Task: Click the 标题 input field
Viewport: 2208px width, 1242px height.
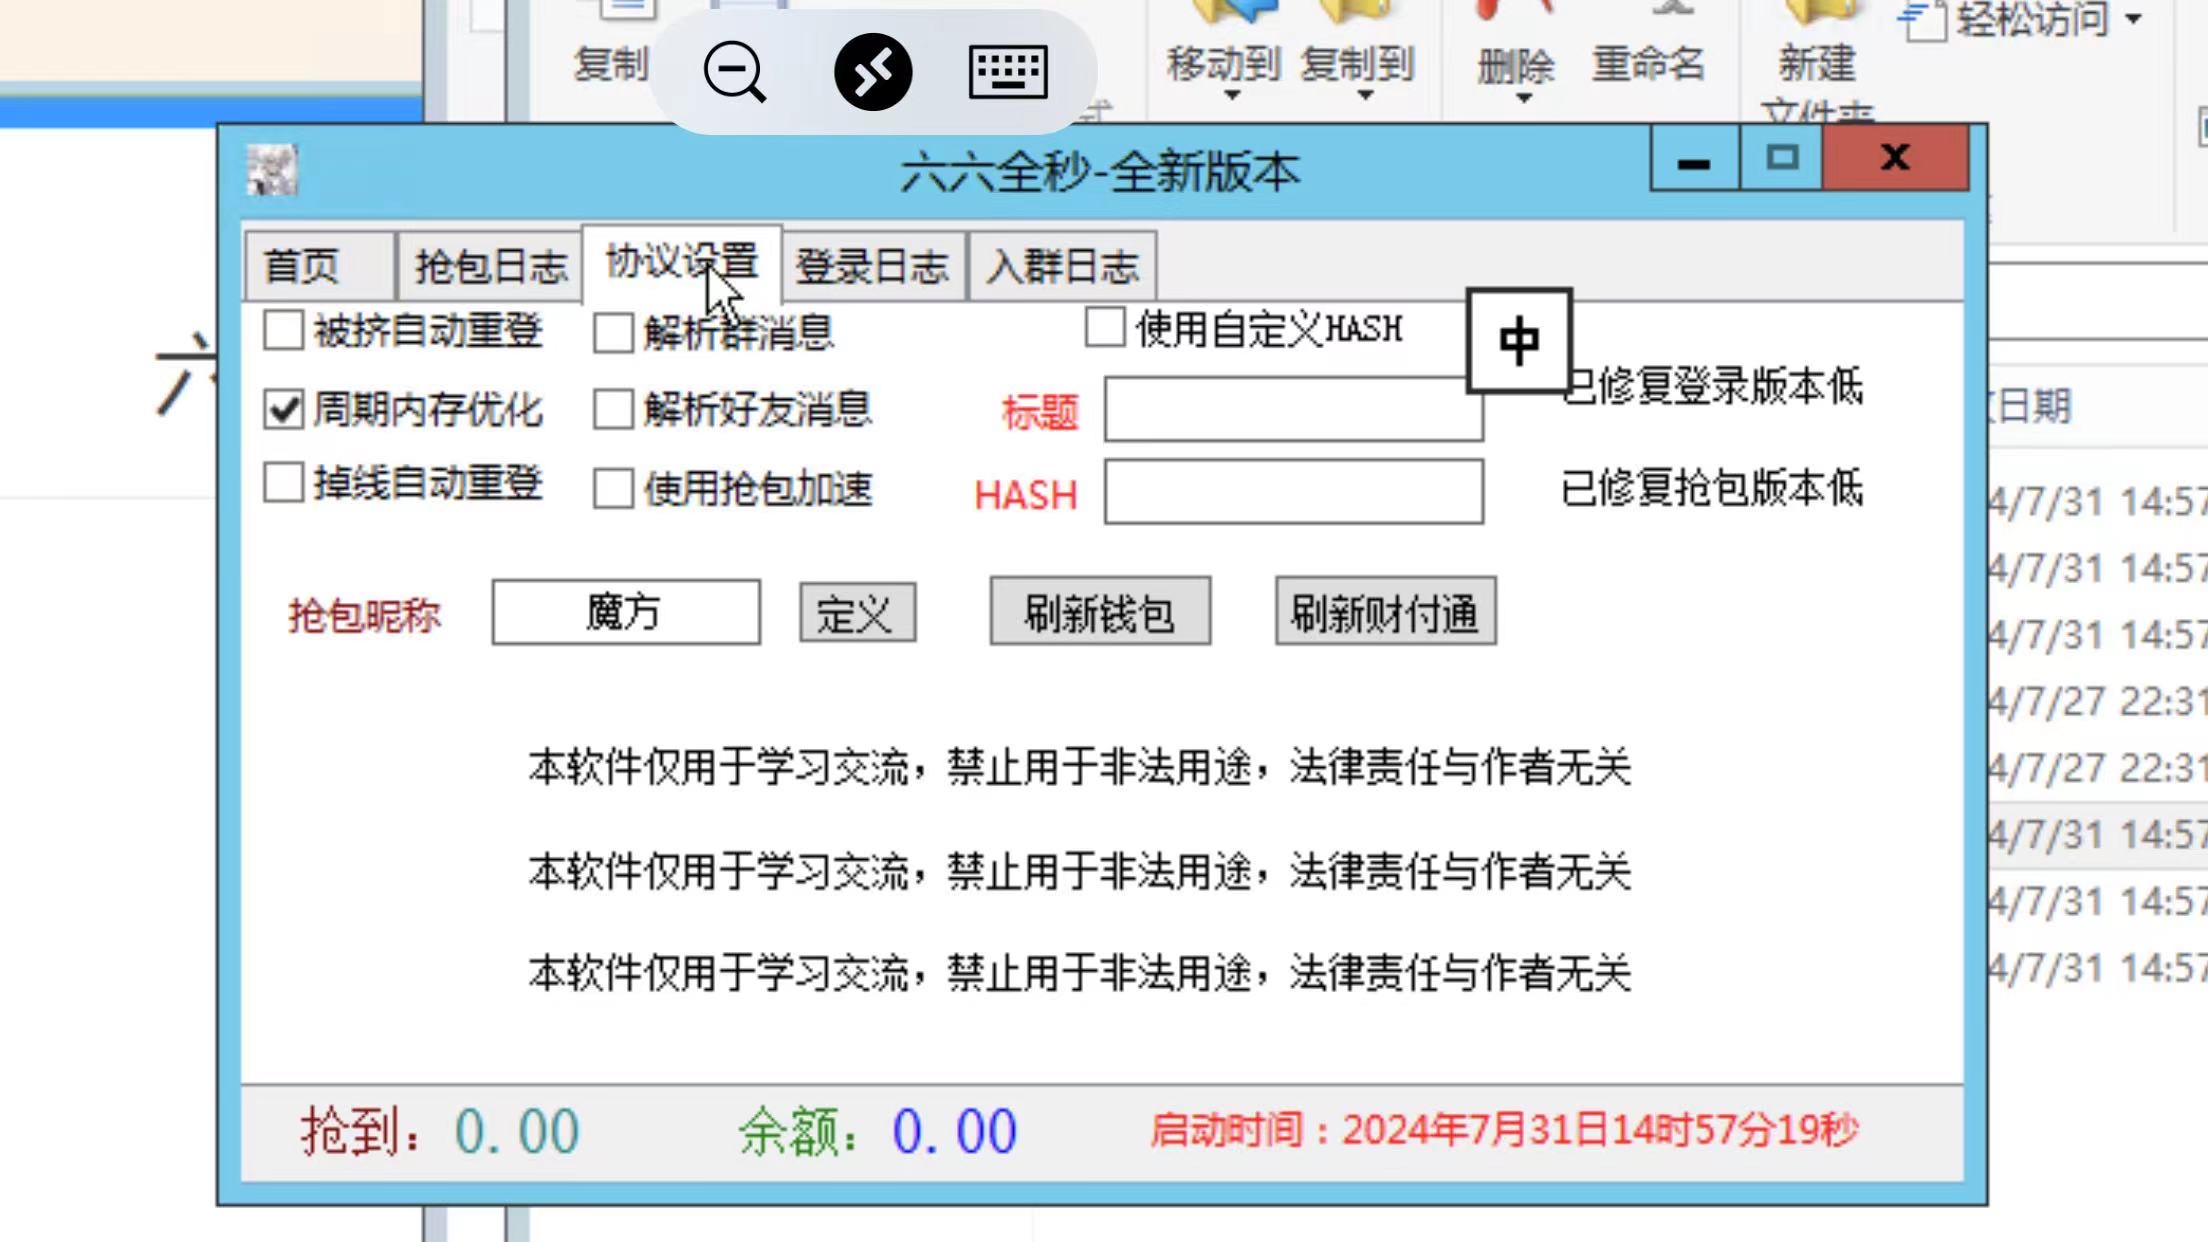Action: coord(1293,409)
